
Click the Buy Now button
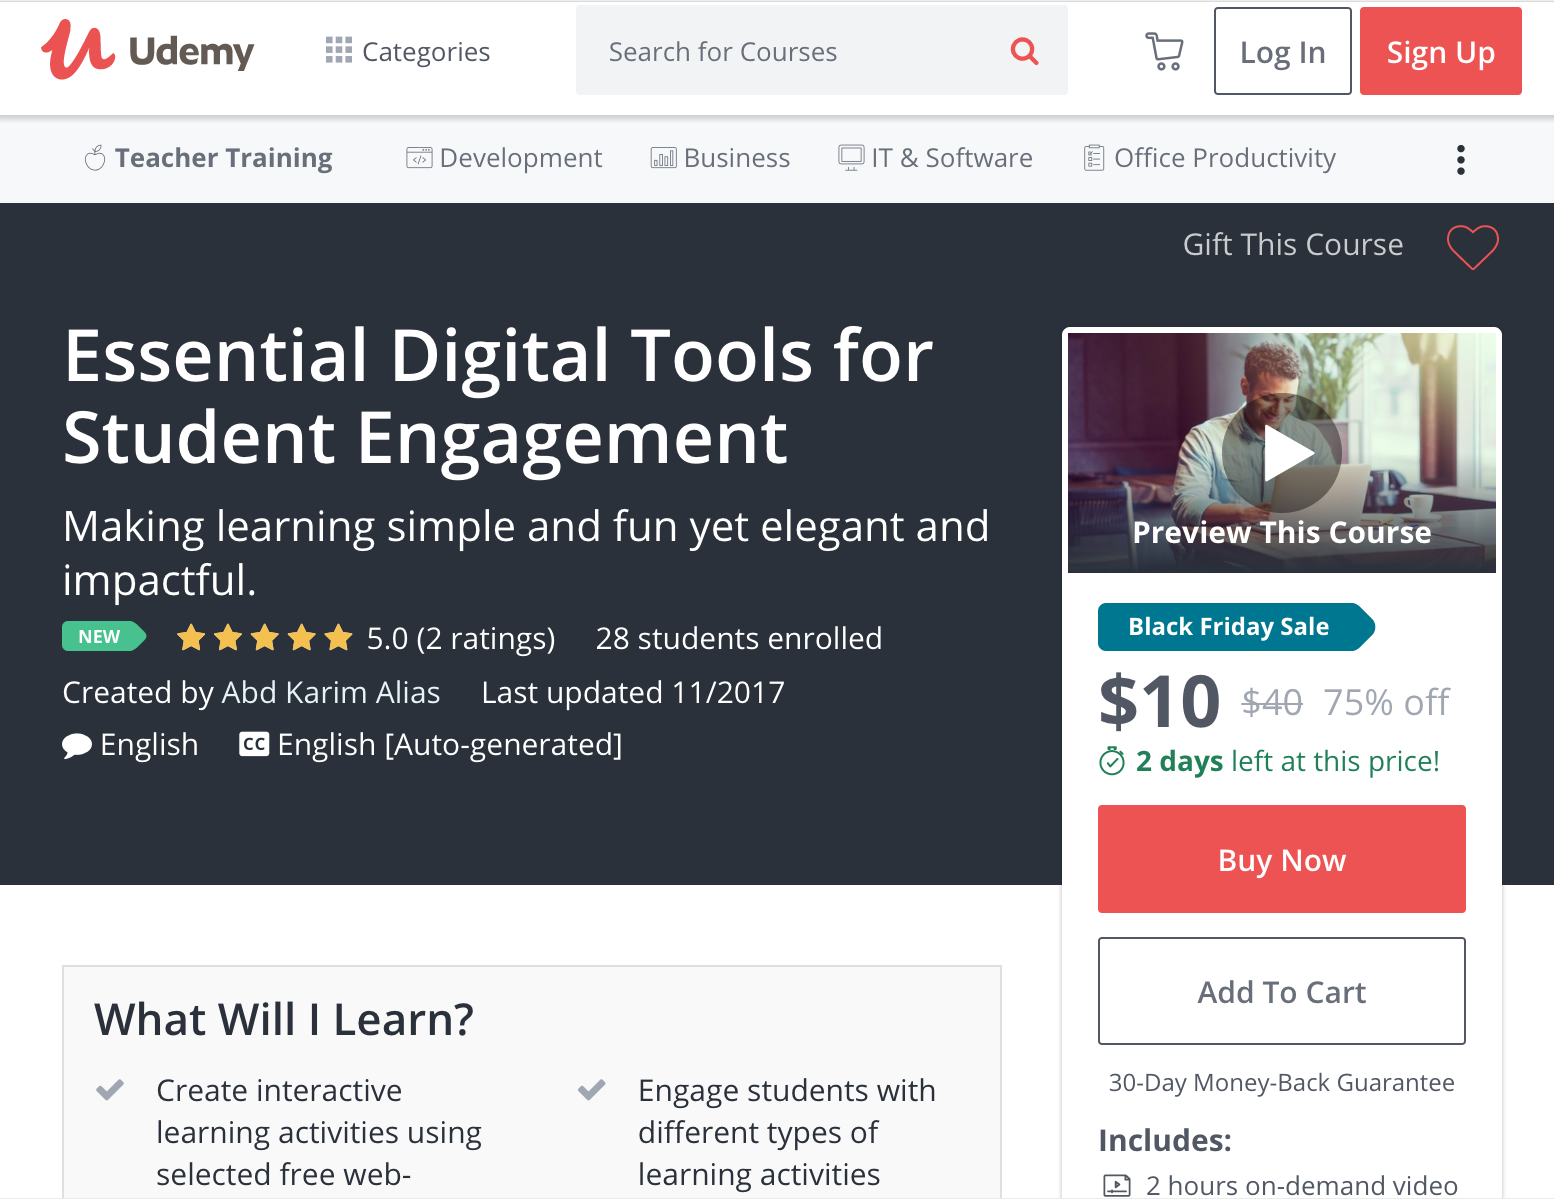coord(1281,859)
